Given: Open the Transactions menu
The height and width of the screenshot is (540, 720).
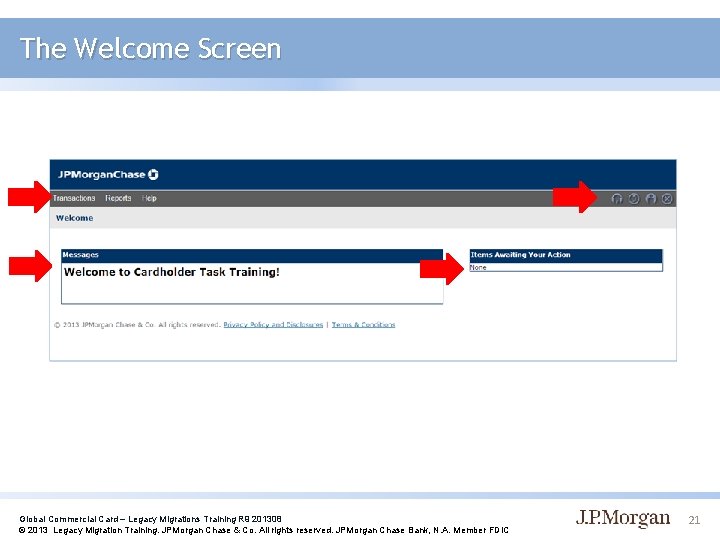Looking at the screenshot, I should click(74, 198).
